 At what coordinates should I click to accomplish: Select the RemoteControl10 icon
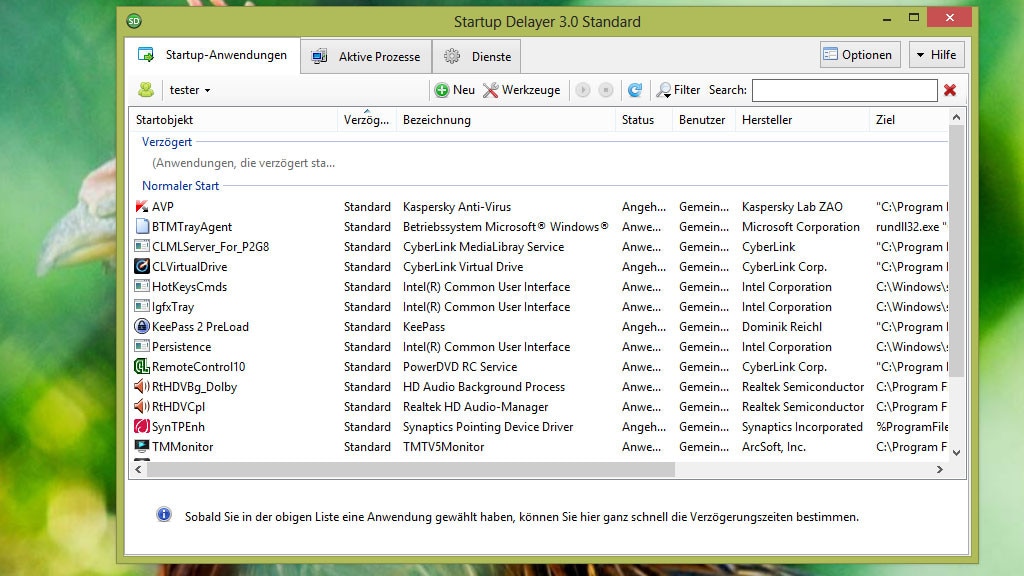[142, 366]
